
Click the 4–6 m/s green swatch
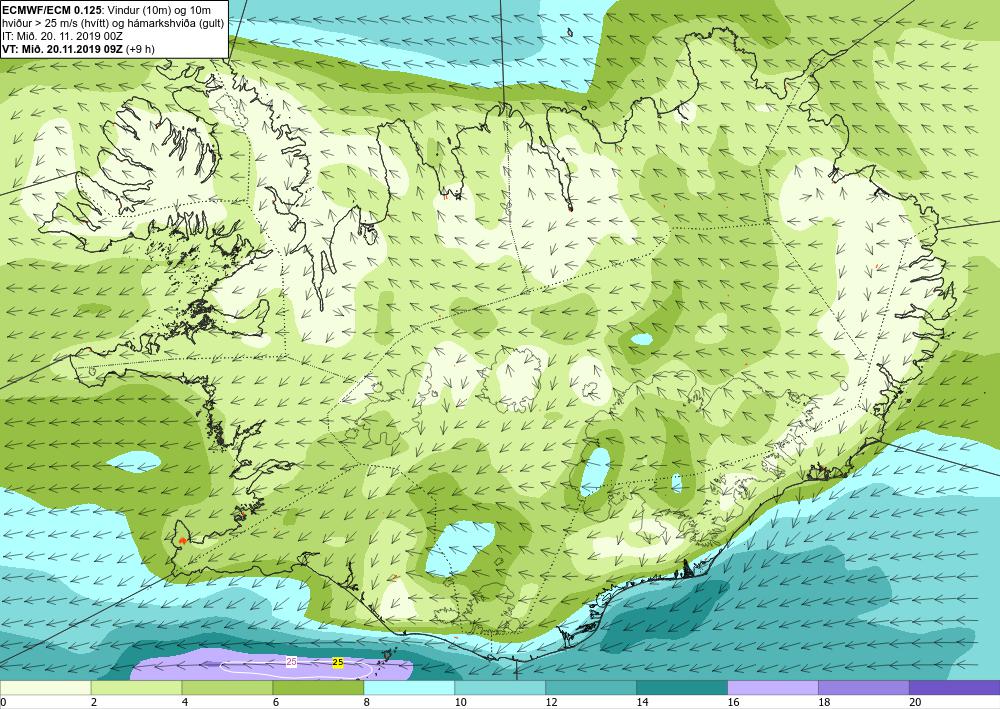point(227,688)
